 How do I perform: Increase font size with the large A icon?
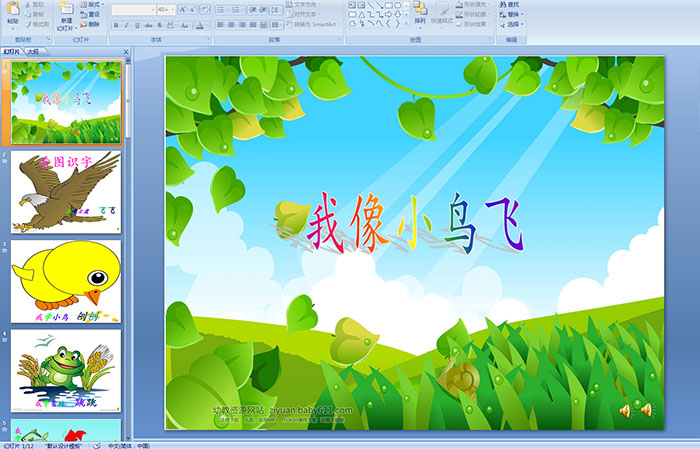pos(183,9)
